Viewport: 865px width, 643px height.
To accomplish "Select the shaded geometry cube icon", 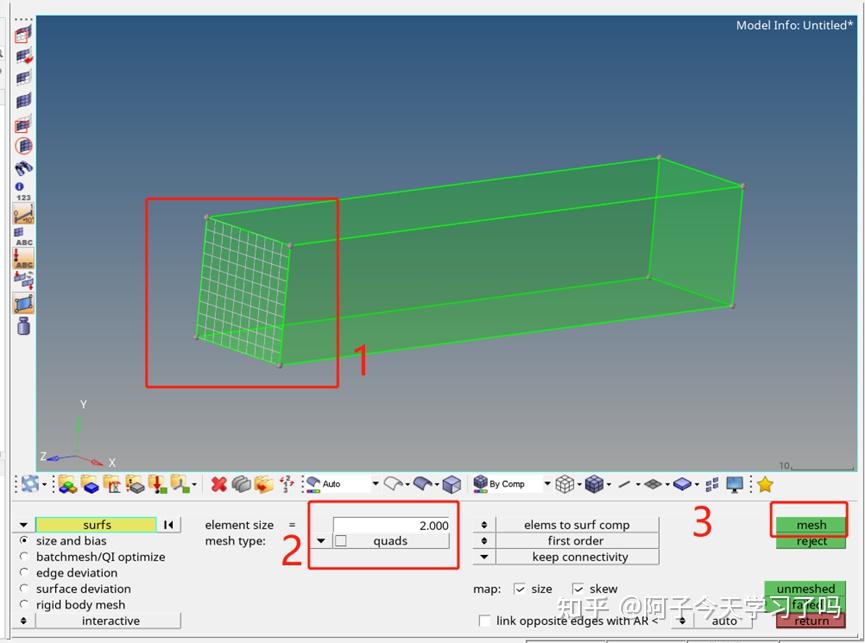I will coord(452,483).
